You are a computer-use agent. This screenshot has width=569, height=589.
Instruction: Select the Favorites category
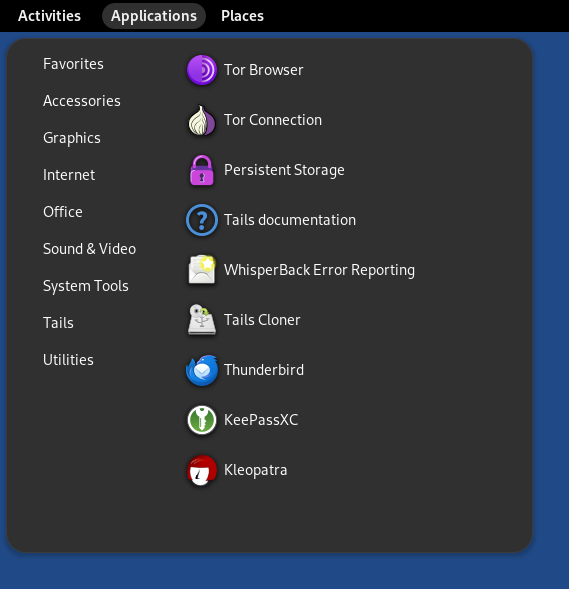tap(73, 64)
